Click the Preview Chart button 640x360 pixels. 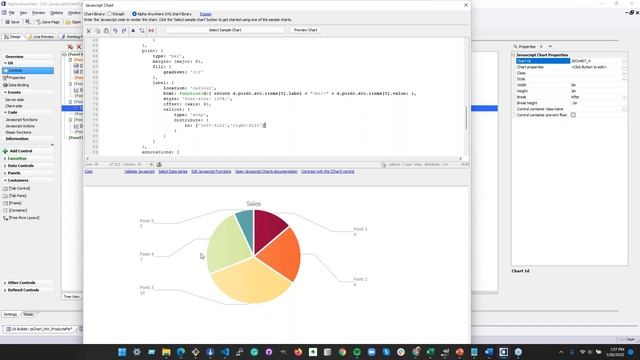click(x=305, y=30)
